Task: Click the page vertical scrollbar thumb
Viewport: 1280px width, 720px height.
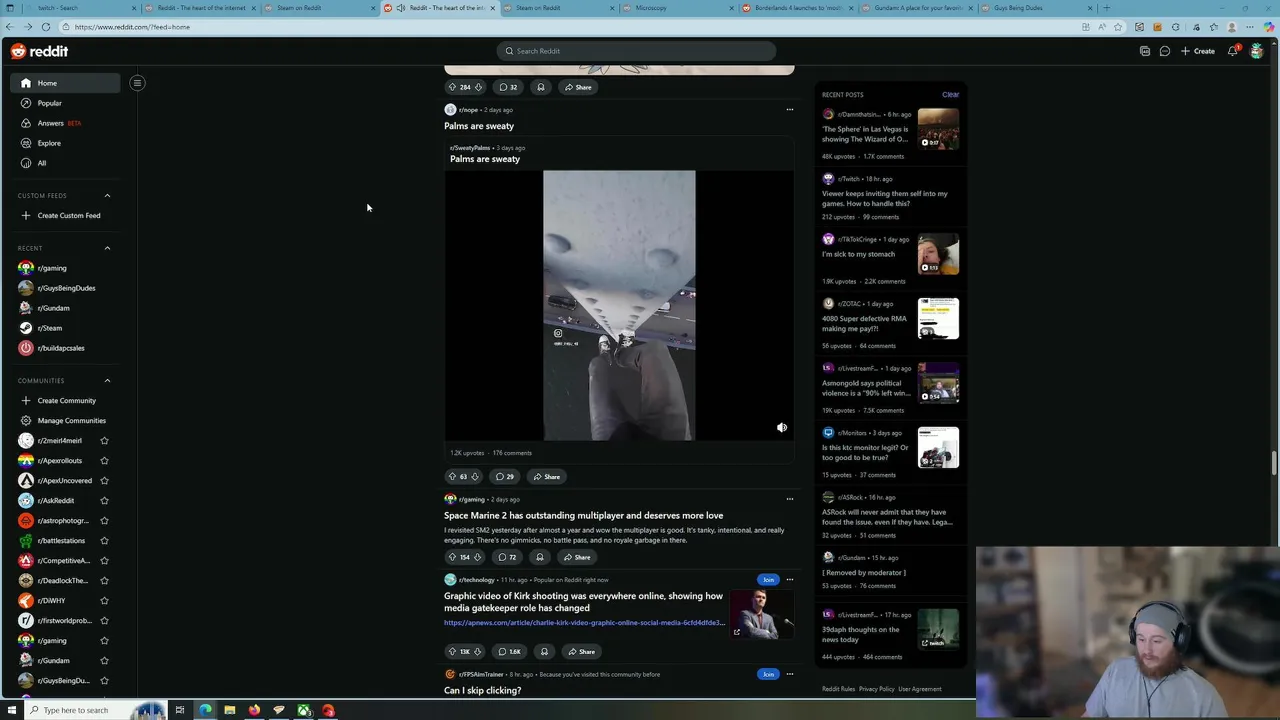Action: 1274,464
